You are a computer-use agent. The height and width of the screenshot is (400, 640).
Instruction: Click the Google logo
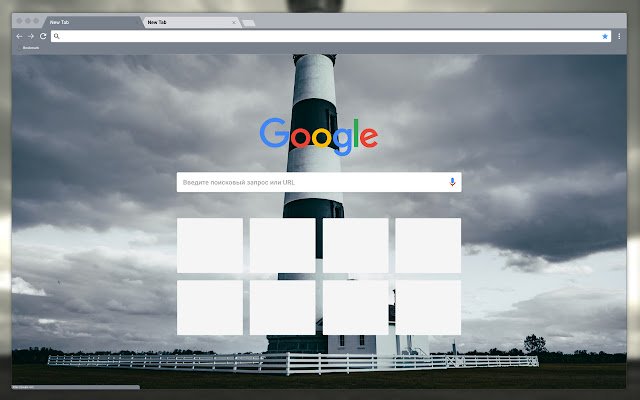319,136
